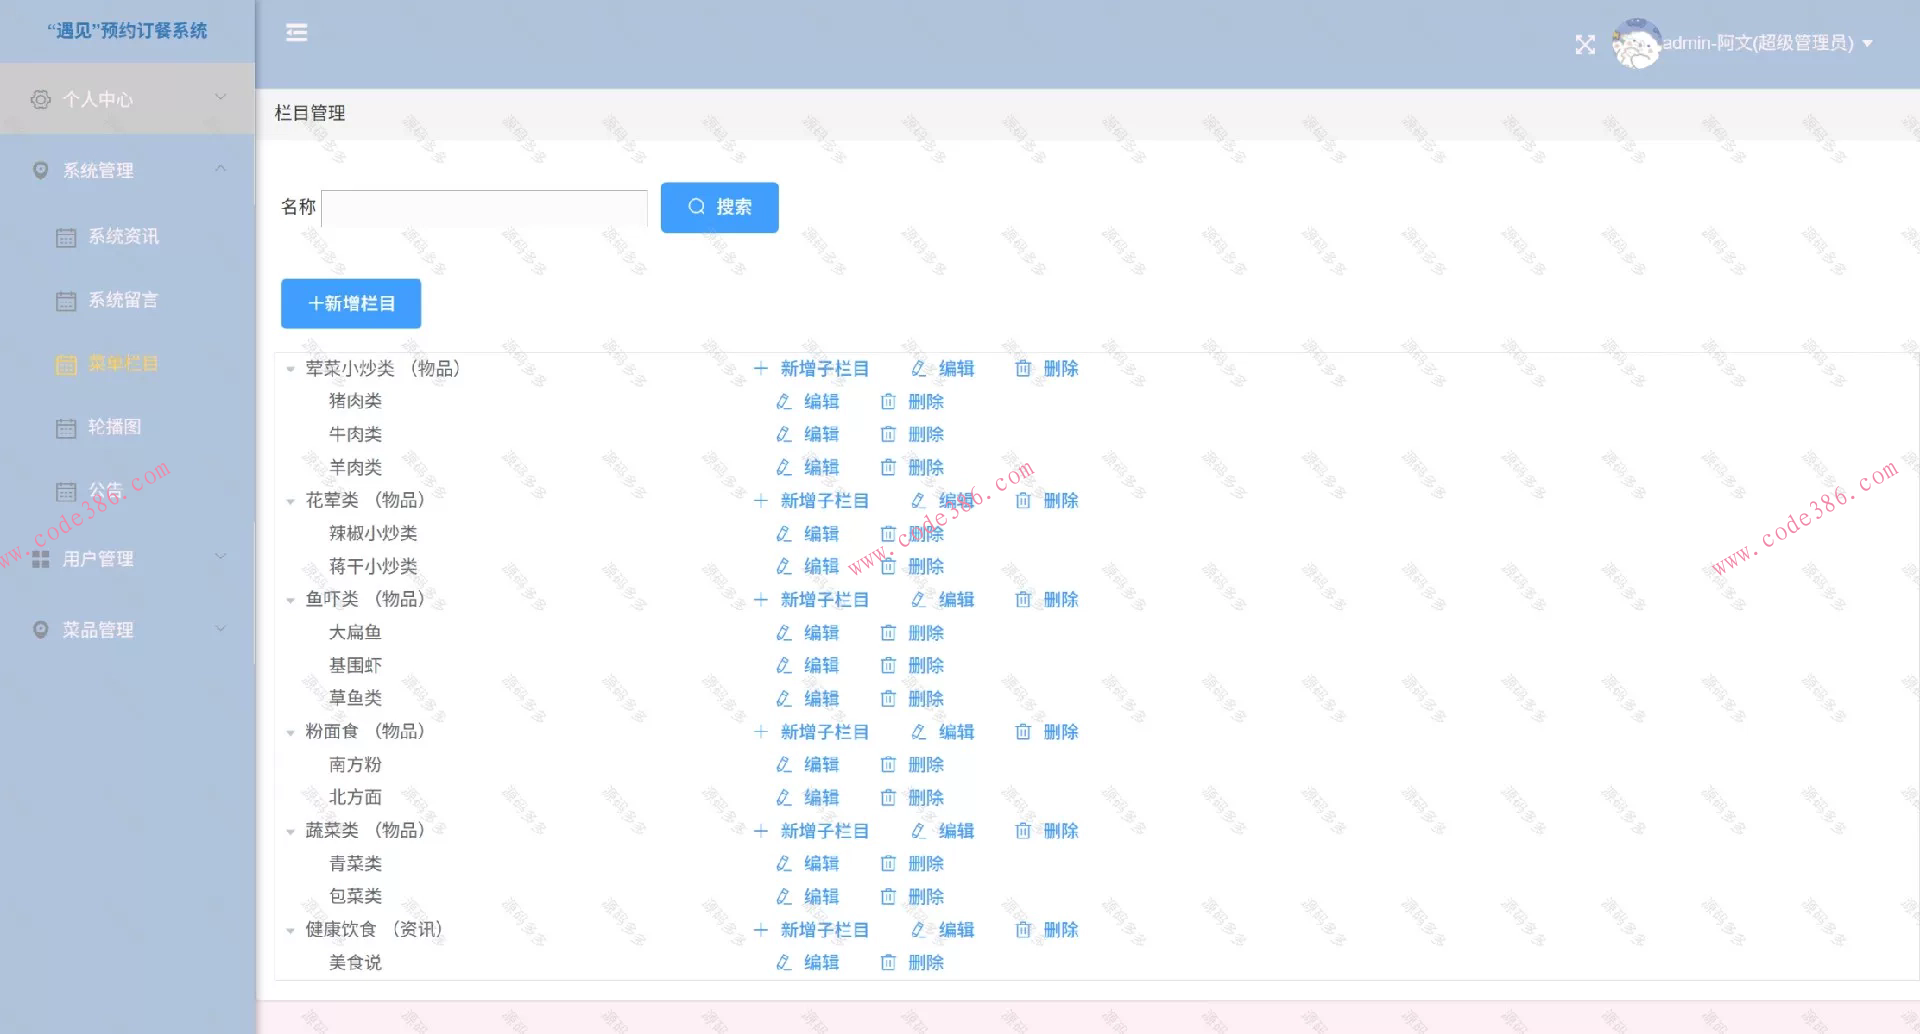Click edit pencil icon for 辣椒小炒类

point(784,534)
